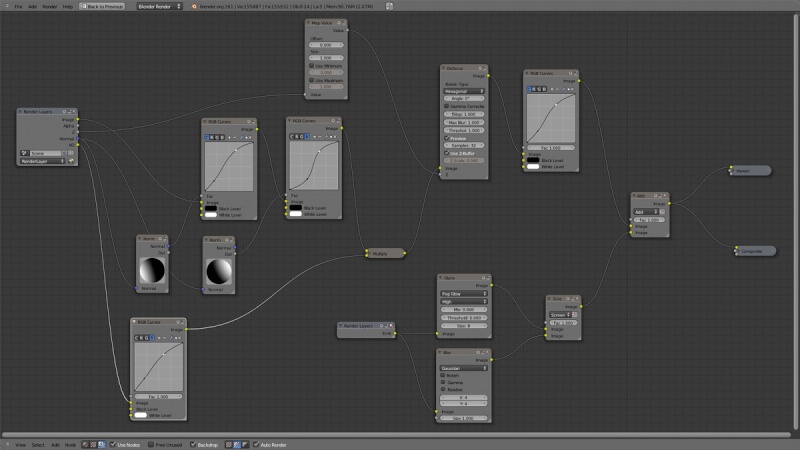
Task: Toggle Bokeh checkbox in Blur node
Action: tap(443, 375)
